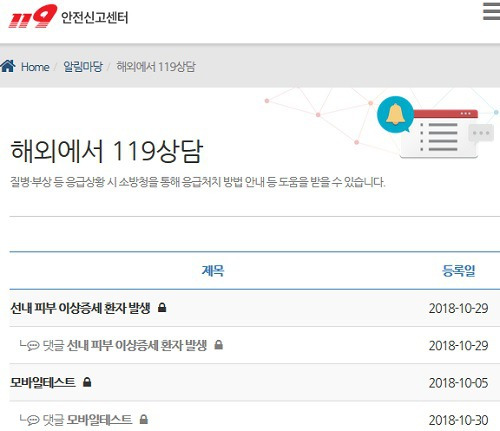Open post 선내 피부 이상증세 환자 발생
This screenshot has height=431, width=500.
point(80,308)
